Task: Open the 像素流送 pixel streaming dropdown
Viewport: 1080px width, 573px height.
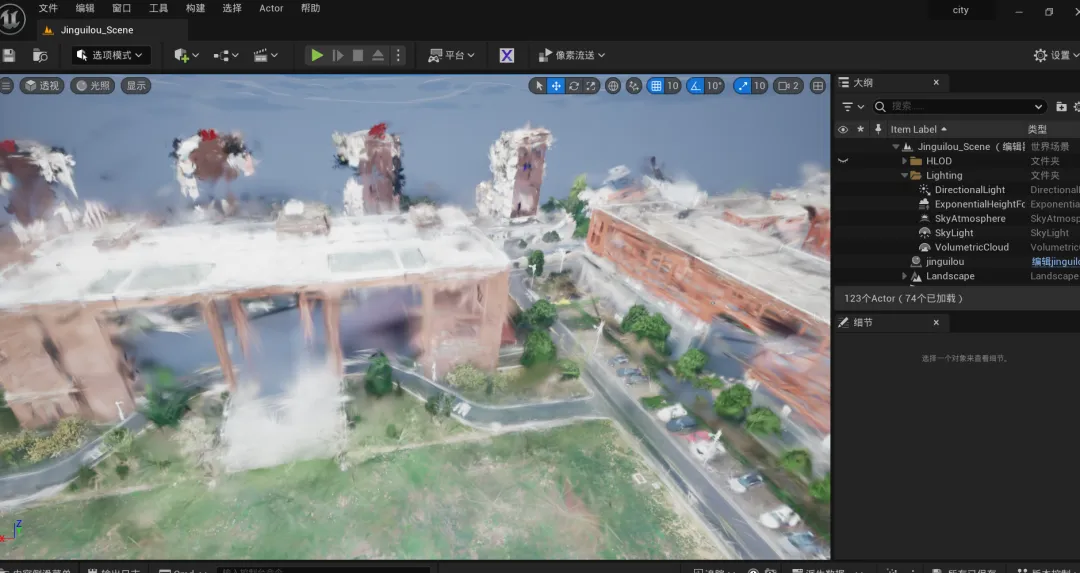Action: (x=571, y=55)
